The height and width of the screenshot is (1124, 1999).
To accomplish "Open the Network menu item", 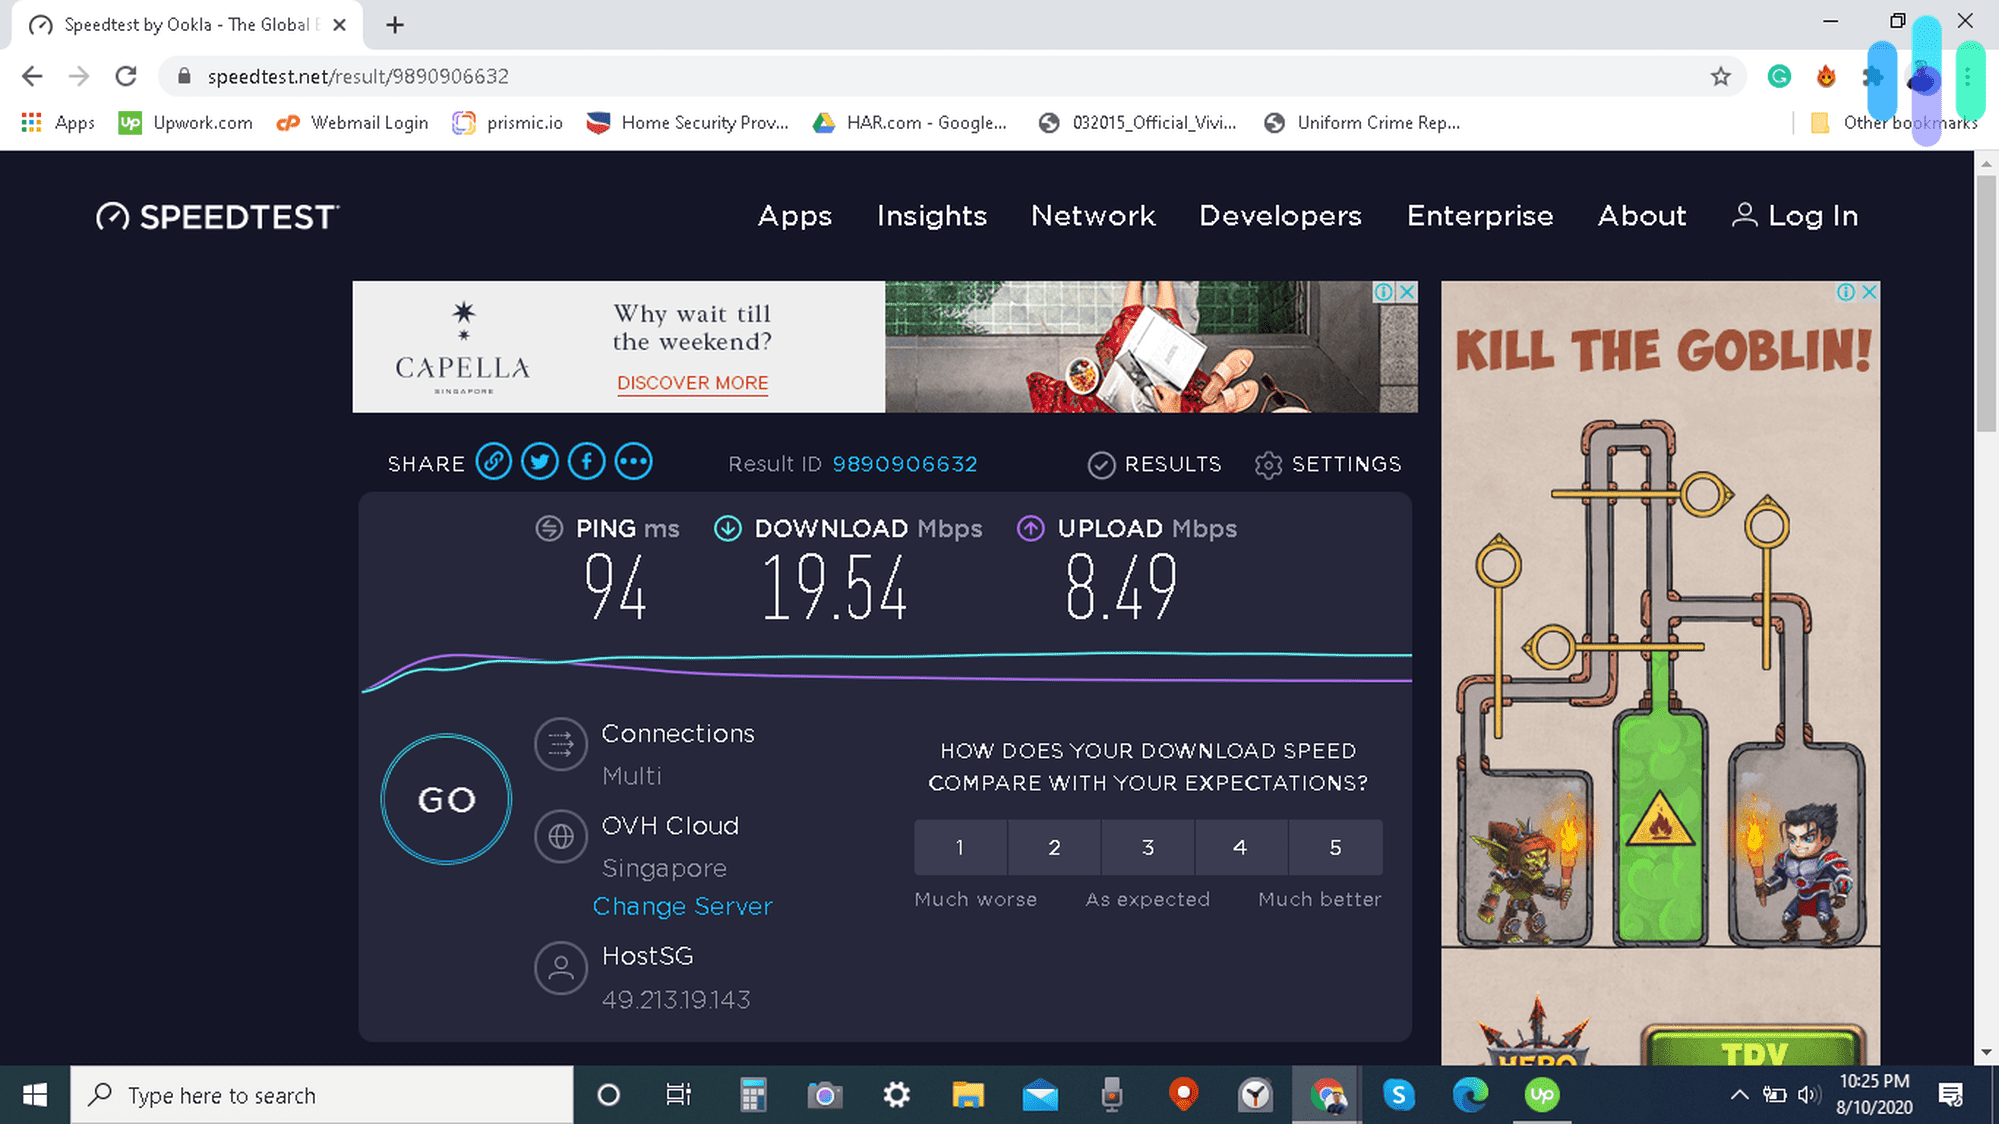I will pyautogui.click(x=1092, y=215).
